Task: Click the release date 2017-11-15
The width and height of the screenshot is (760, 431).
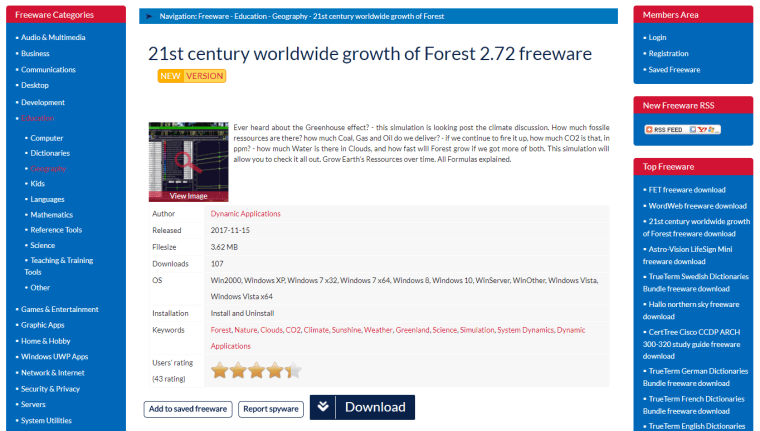Action: click(x=230, y=231)
